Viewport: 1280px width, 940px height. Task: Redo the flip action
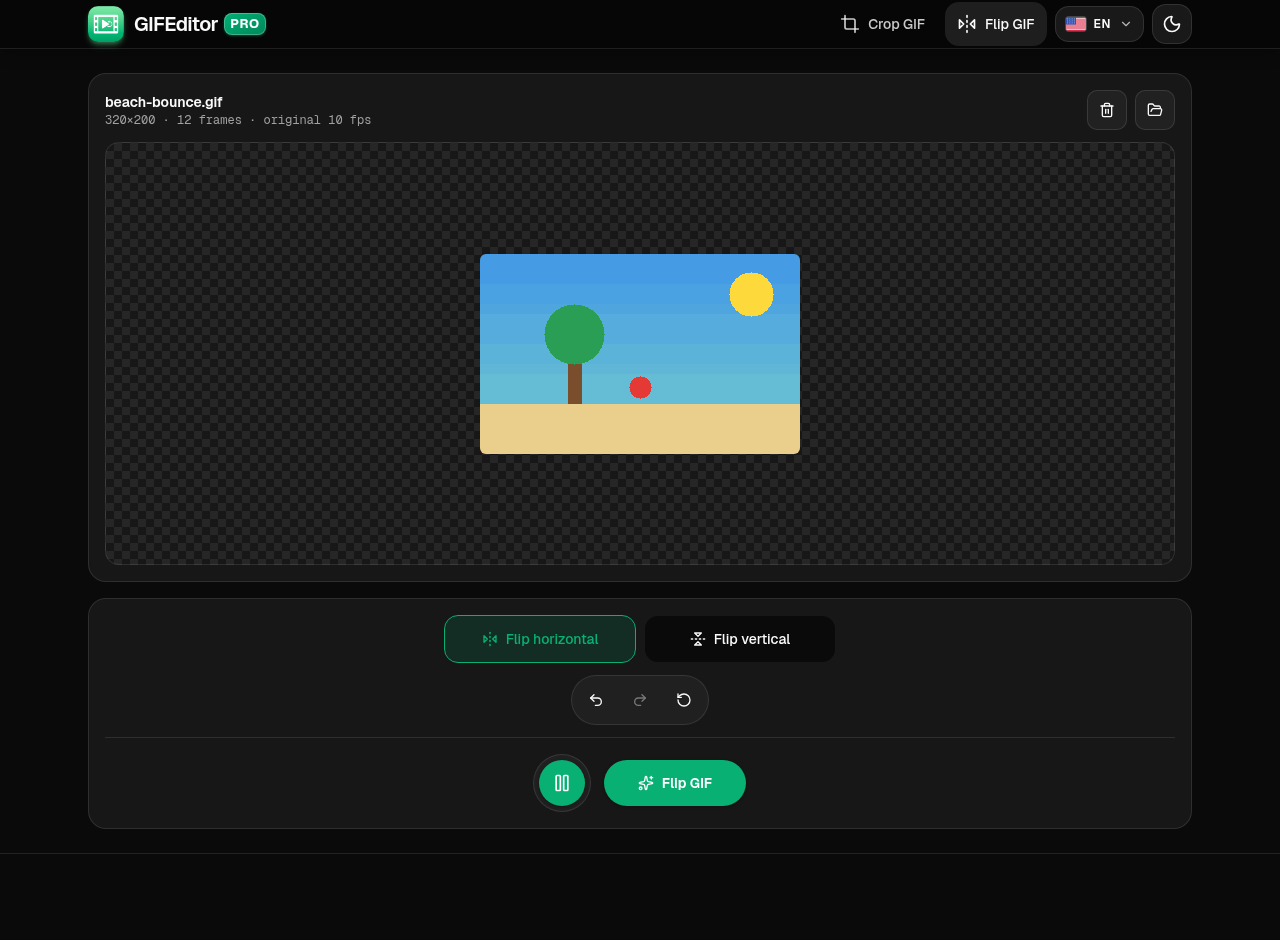[x=640, y=700]
